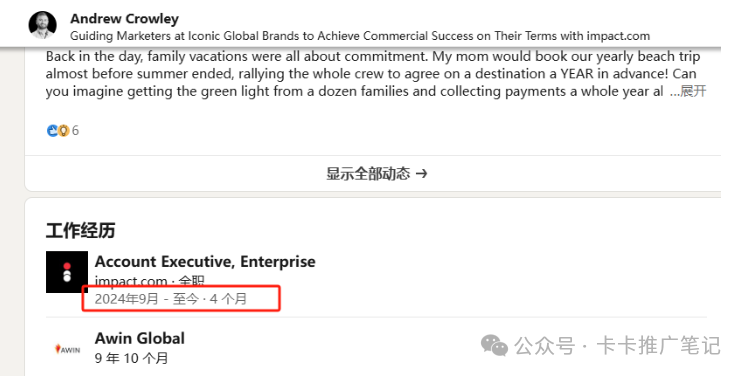Image resolution: width=745 pixels, height=376 pixels.
Task: Click the 卡卡推广笔记 watermark text
Action: pos(659,346)
